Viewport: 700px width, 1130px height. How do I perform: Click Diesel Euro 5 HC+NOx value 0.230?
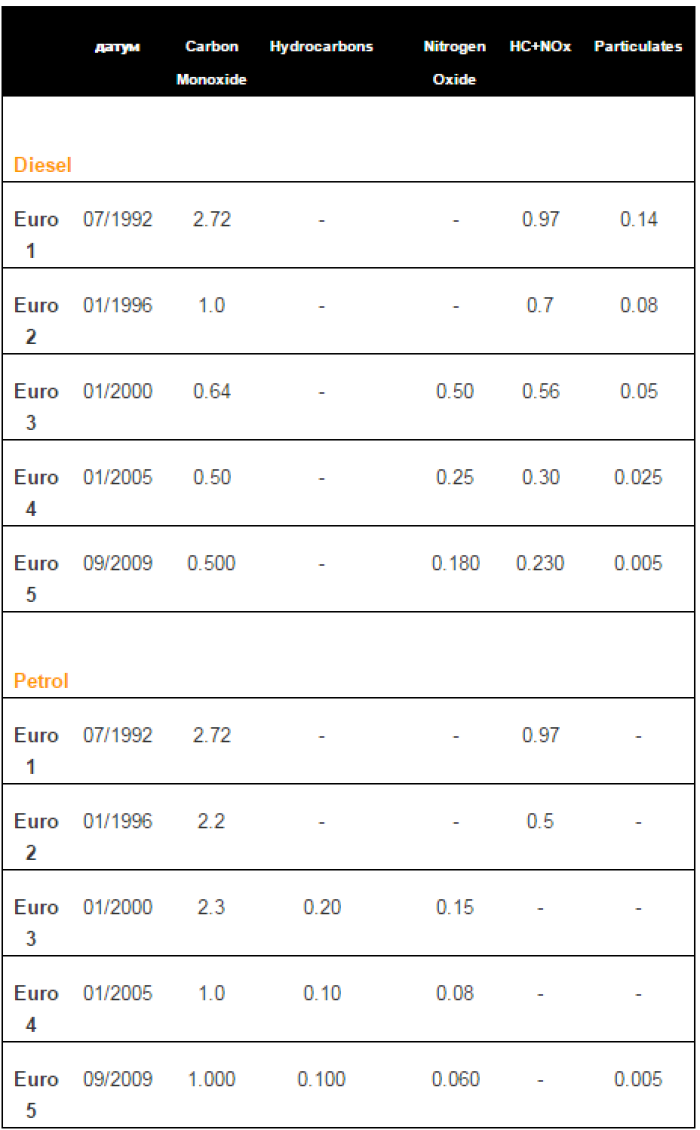(x=540, y=563)
